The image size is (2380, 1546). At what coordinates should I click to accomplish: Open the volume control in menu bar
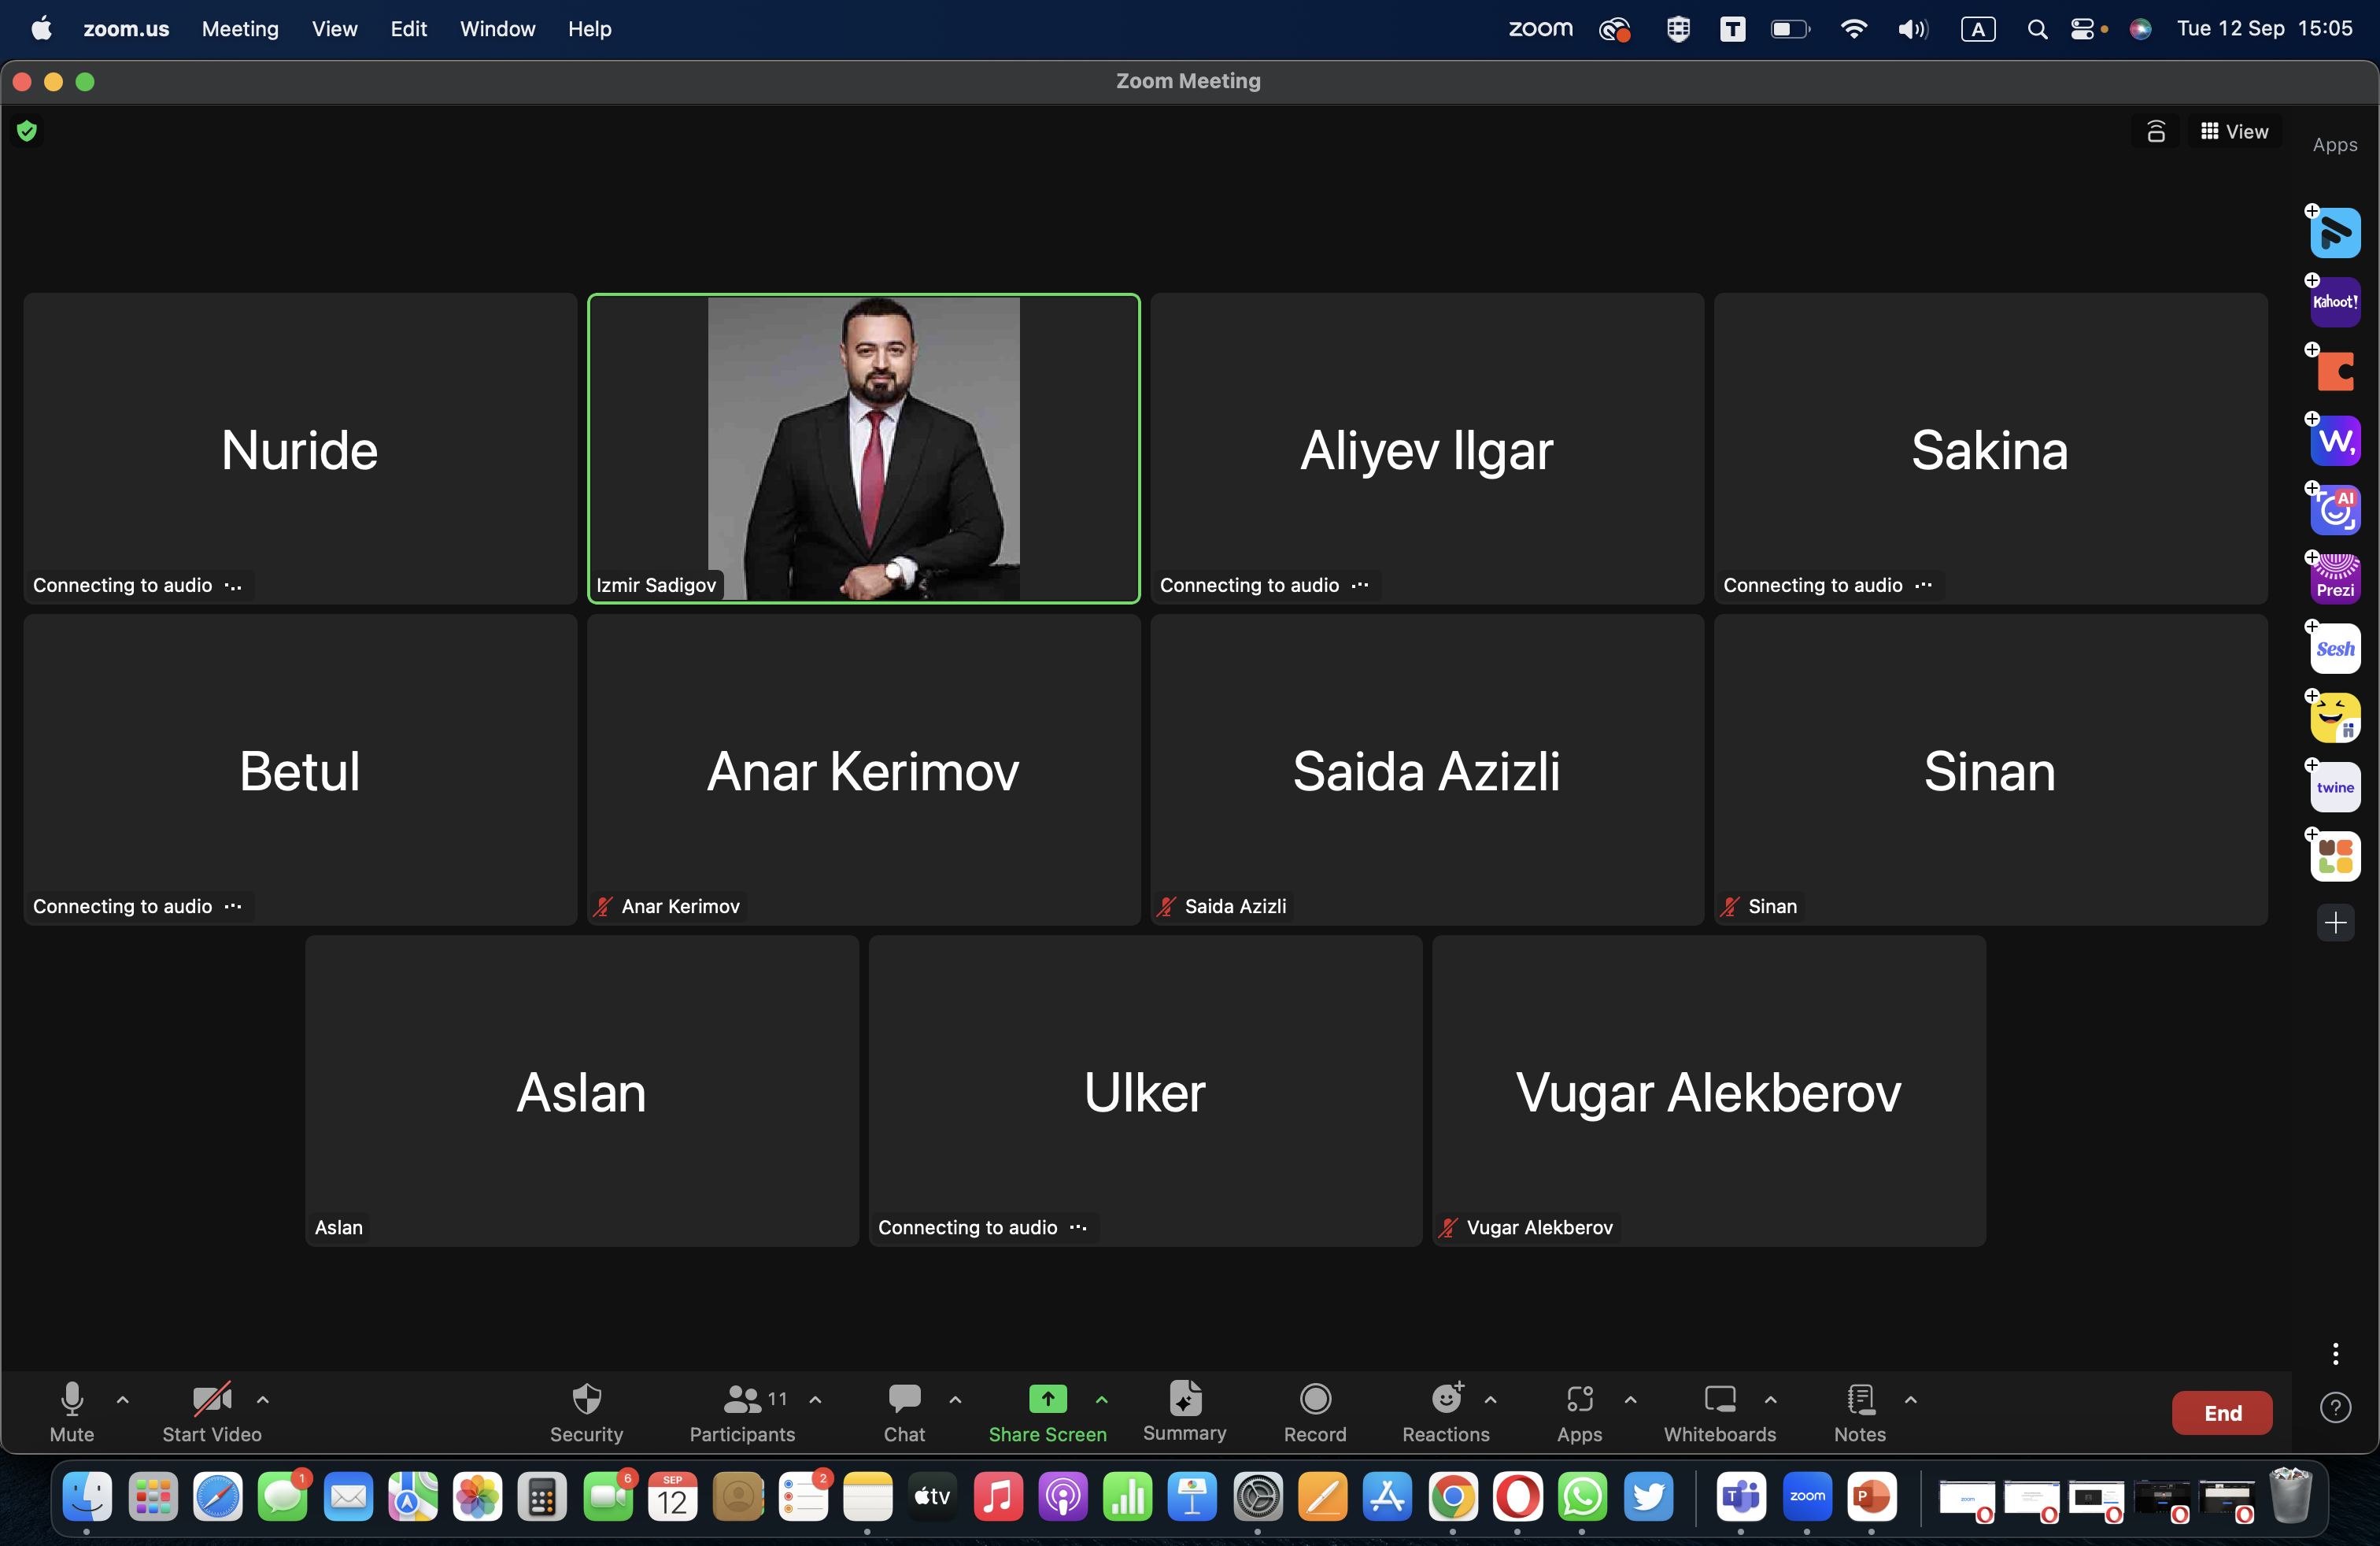(x=1912, y=29)
